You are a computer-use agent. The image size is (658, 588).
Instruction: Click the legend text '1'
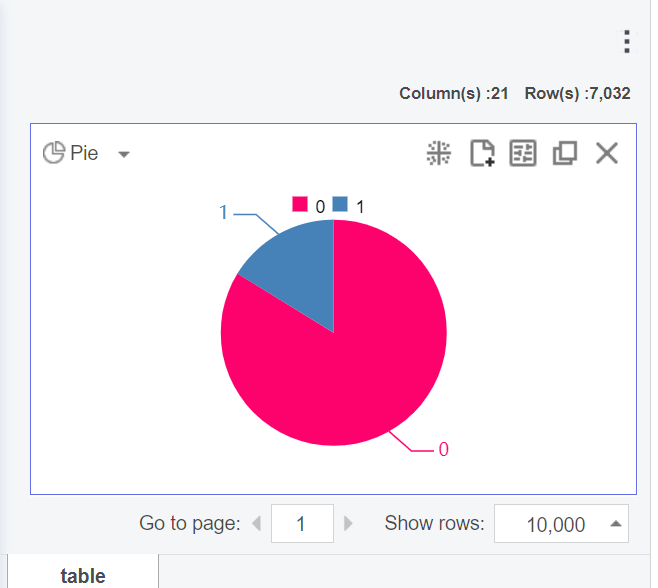(x=360, y=206)
